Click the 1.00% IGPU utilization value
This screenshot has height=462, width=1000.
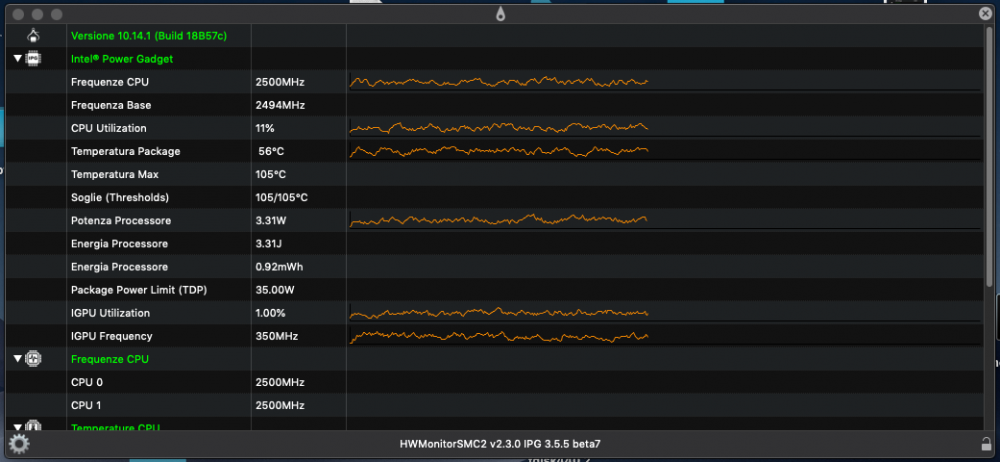click(270, 313)
